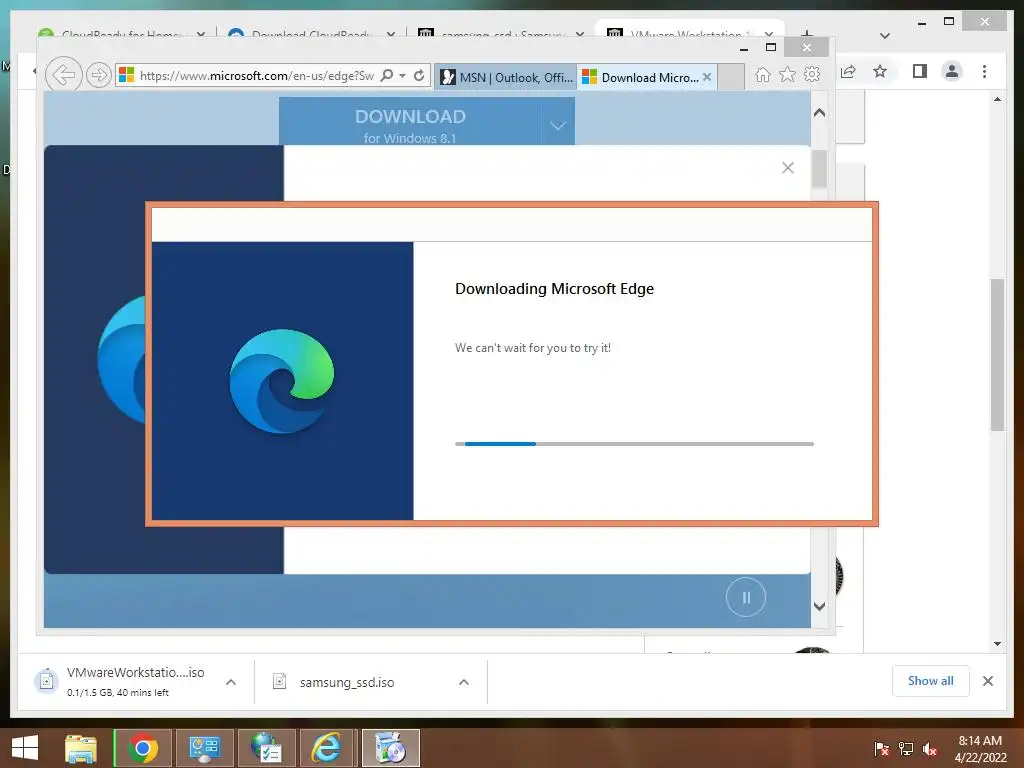Open the disc installer taskbar icon
Viewport: 1024px width, 768px height.
(x=391, y=748)
